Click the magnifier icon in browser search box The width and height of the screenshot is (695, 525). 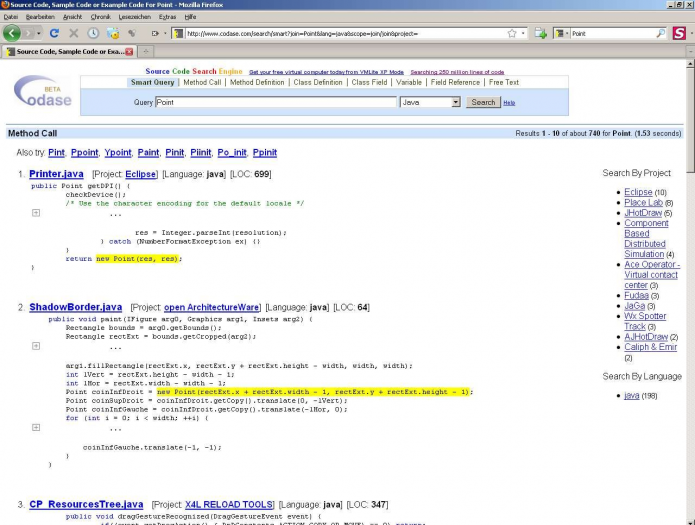tap(660, 33)
